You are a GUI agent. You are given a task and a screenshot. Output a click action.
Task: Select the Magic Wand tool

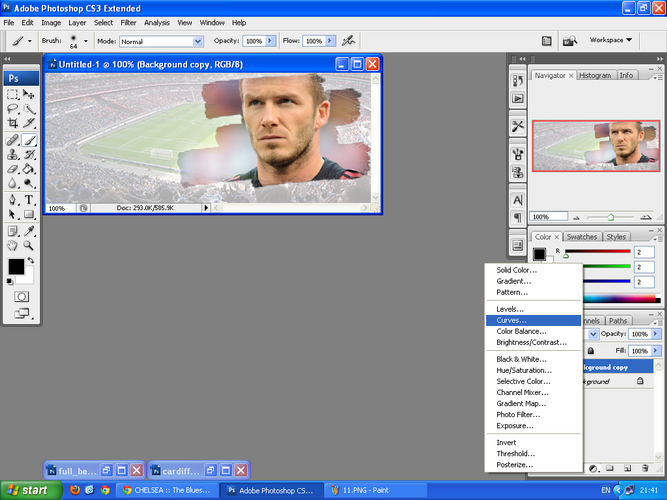tap(29, 109)
